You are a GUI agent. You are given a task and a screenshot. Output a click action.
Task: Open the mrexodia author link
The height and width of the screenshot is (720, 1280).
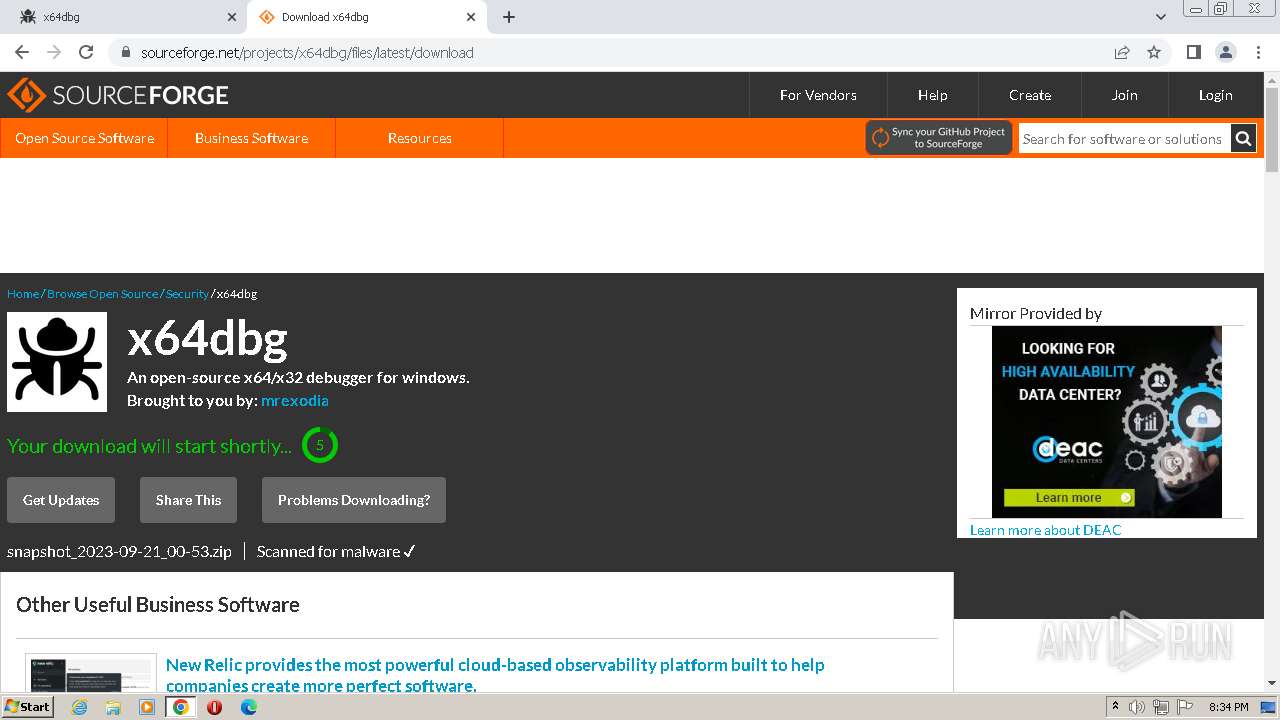pos(294,400)
